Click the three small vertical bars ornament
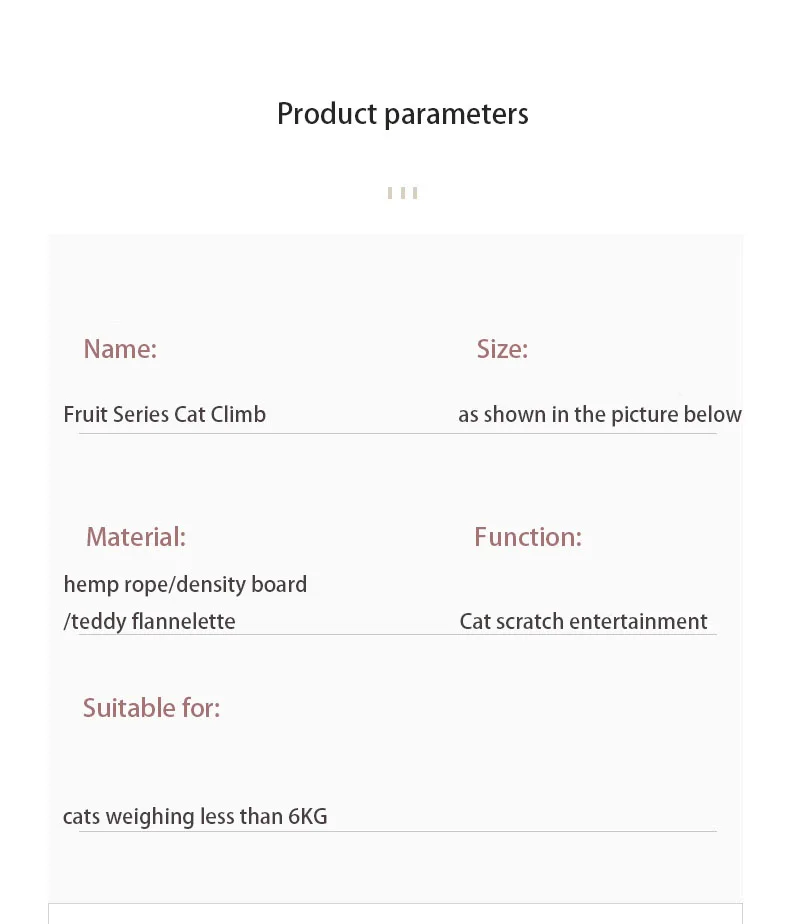 coord(402,192)
